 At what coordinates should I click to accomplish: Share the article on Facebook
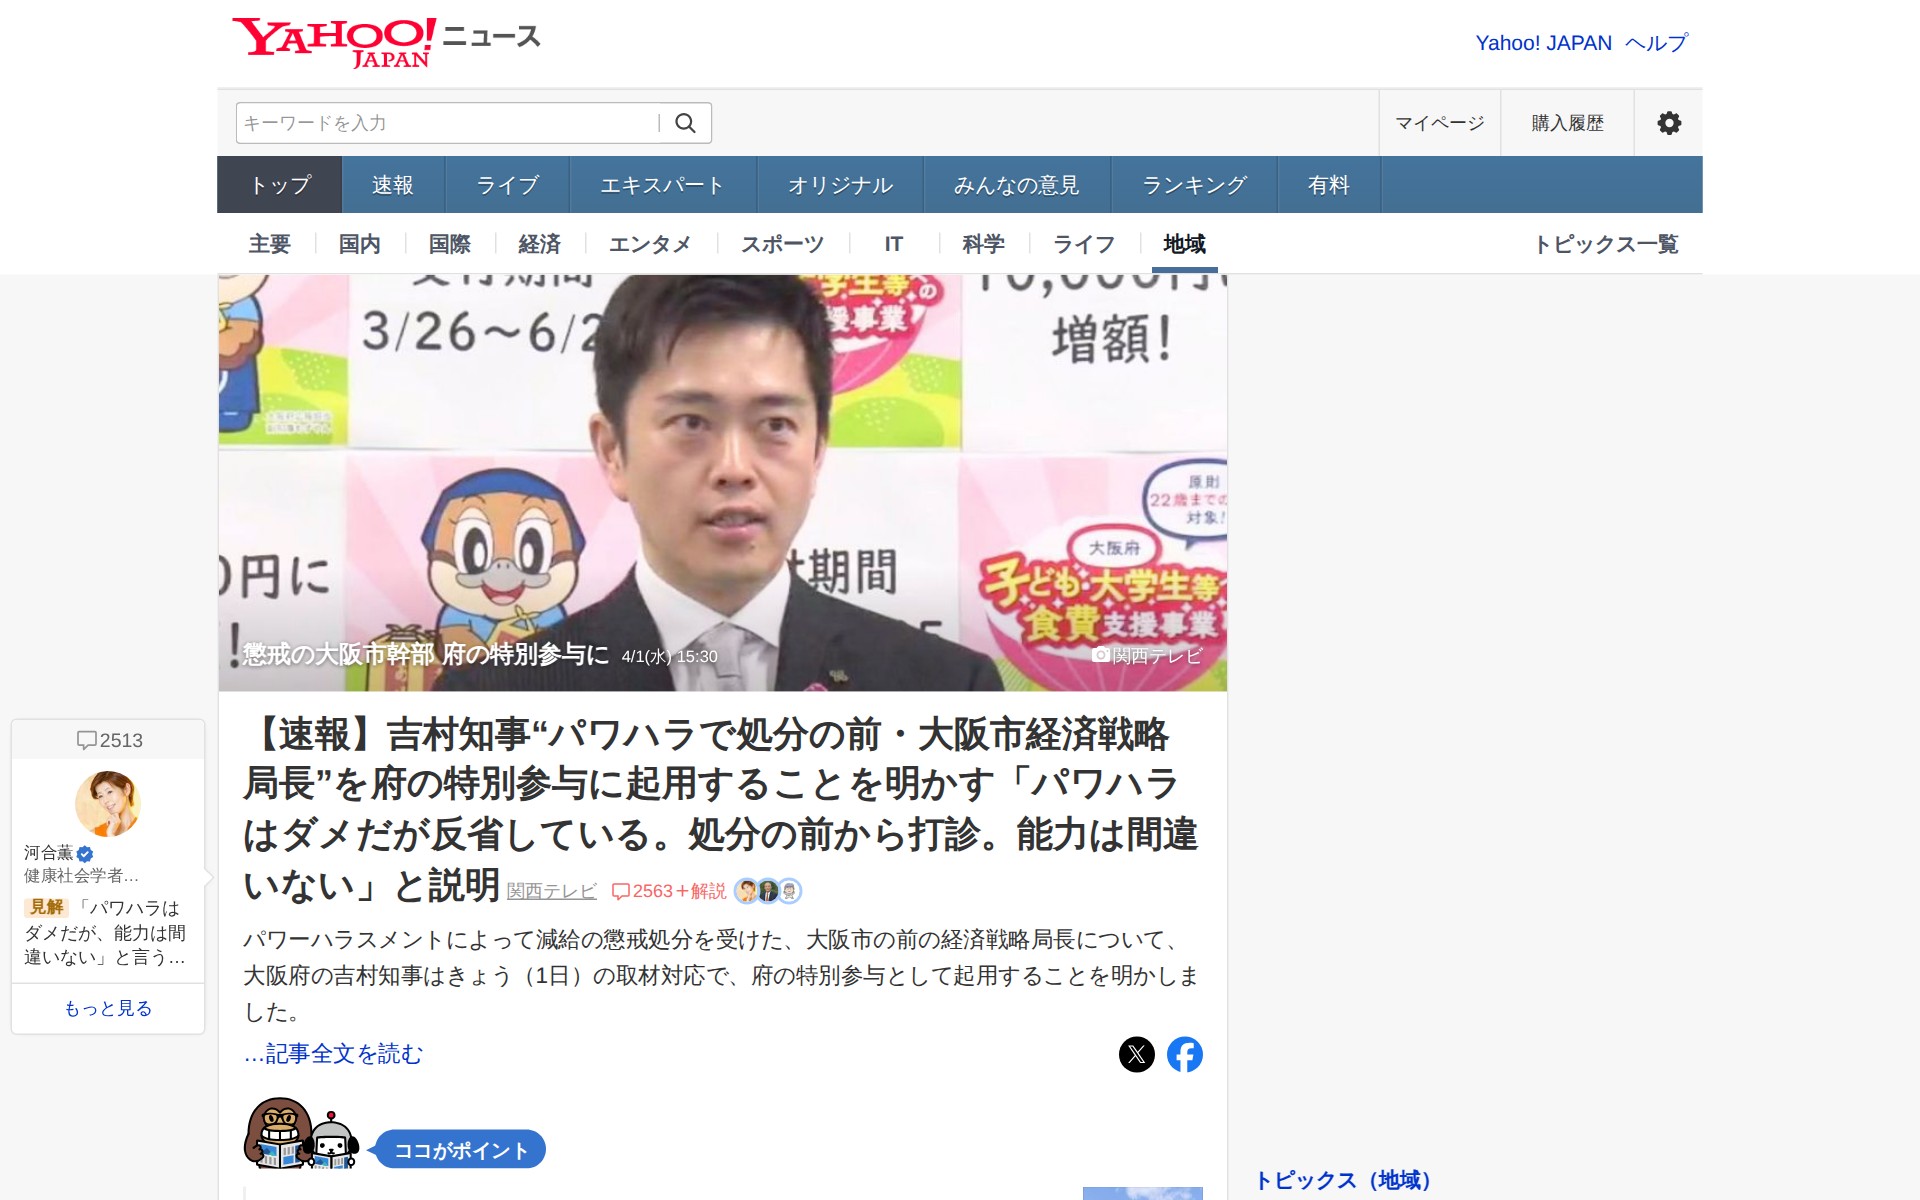coord(1185,1054)
